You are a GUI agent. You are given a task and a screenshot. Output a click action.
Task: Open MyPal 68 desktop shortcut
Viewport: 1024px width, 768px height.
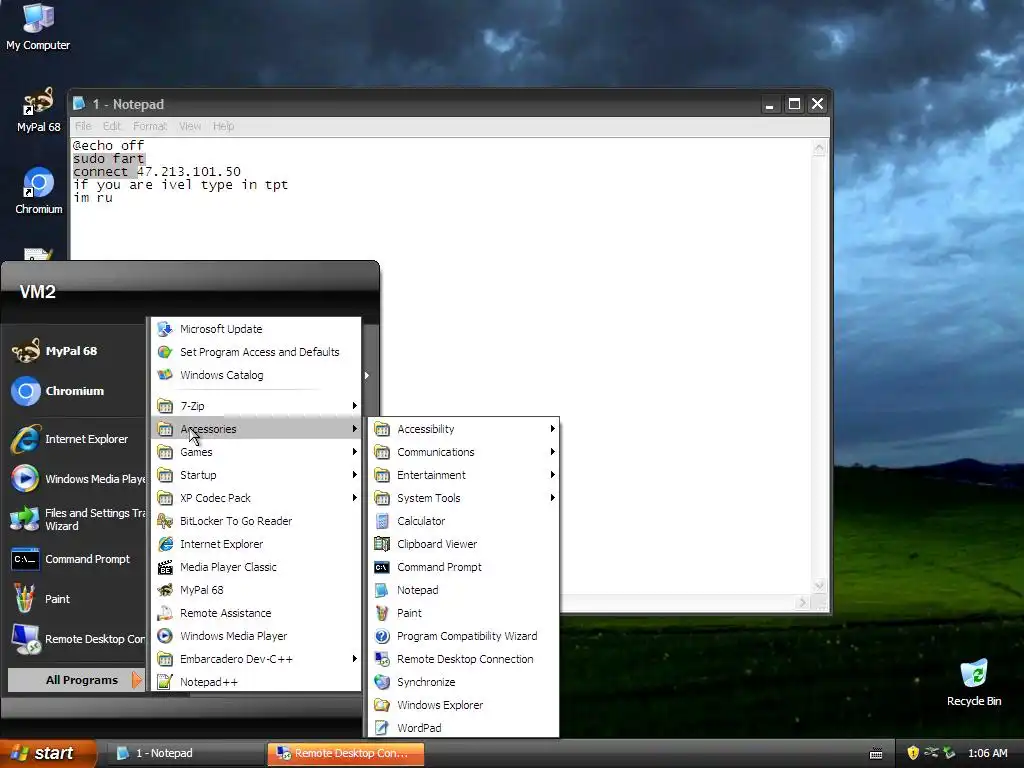(x=38, y=109)
